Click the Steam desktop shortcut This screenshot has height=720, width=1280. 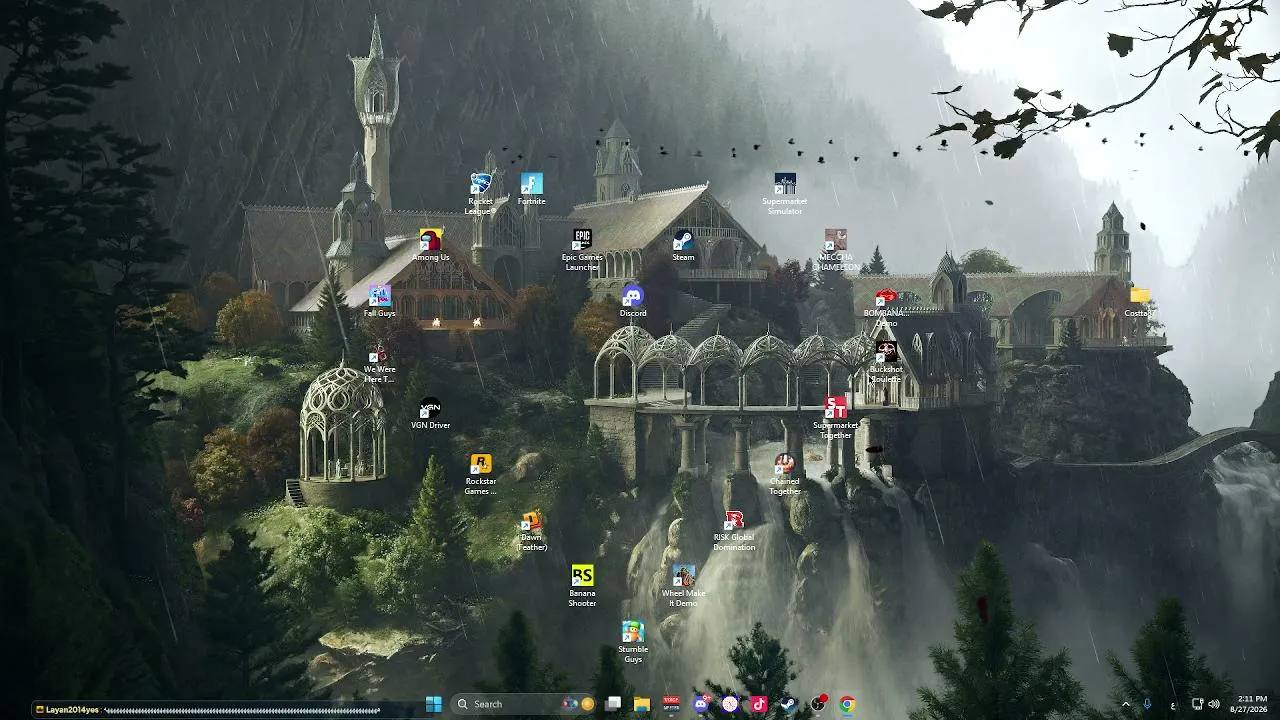[x=683, y=246]
